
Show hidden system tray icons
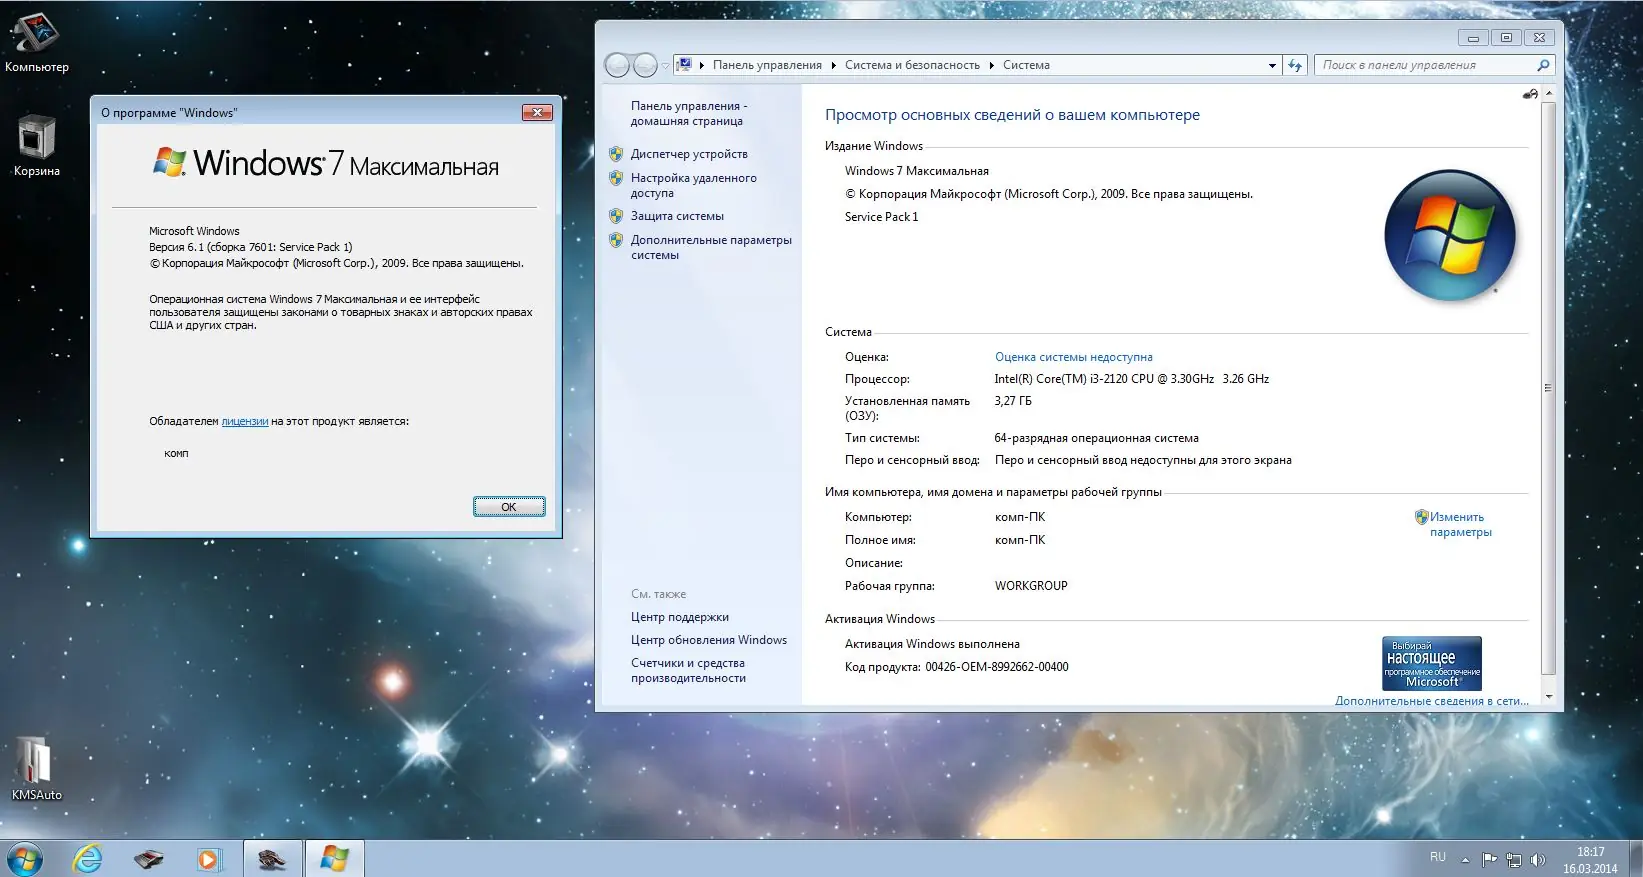1465,860
